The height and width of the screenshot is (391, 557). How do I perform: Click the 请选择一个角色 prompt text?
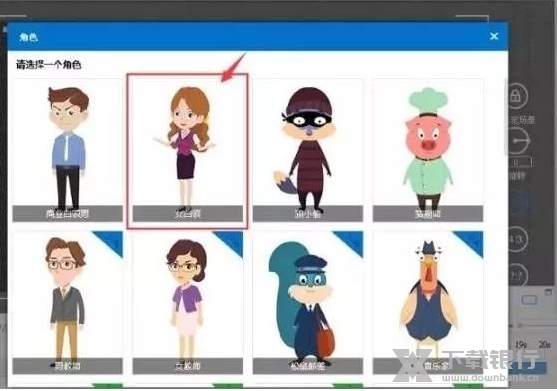click(49, 65)
